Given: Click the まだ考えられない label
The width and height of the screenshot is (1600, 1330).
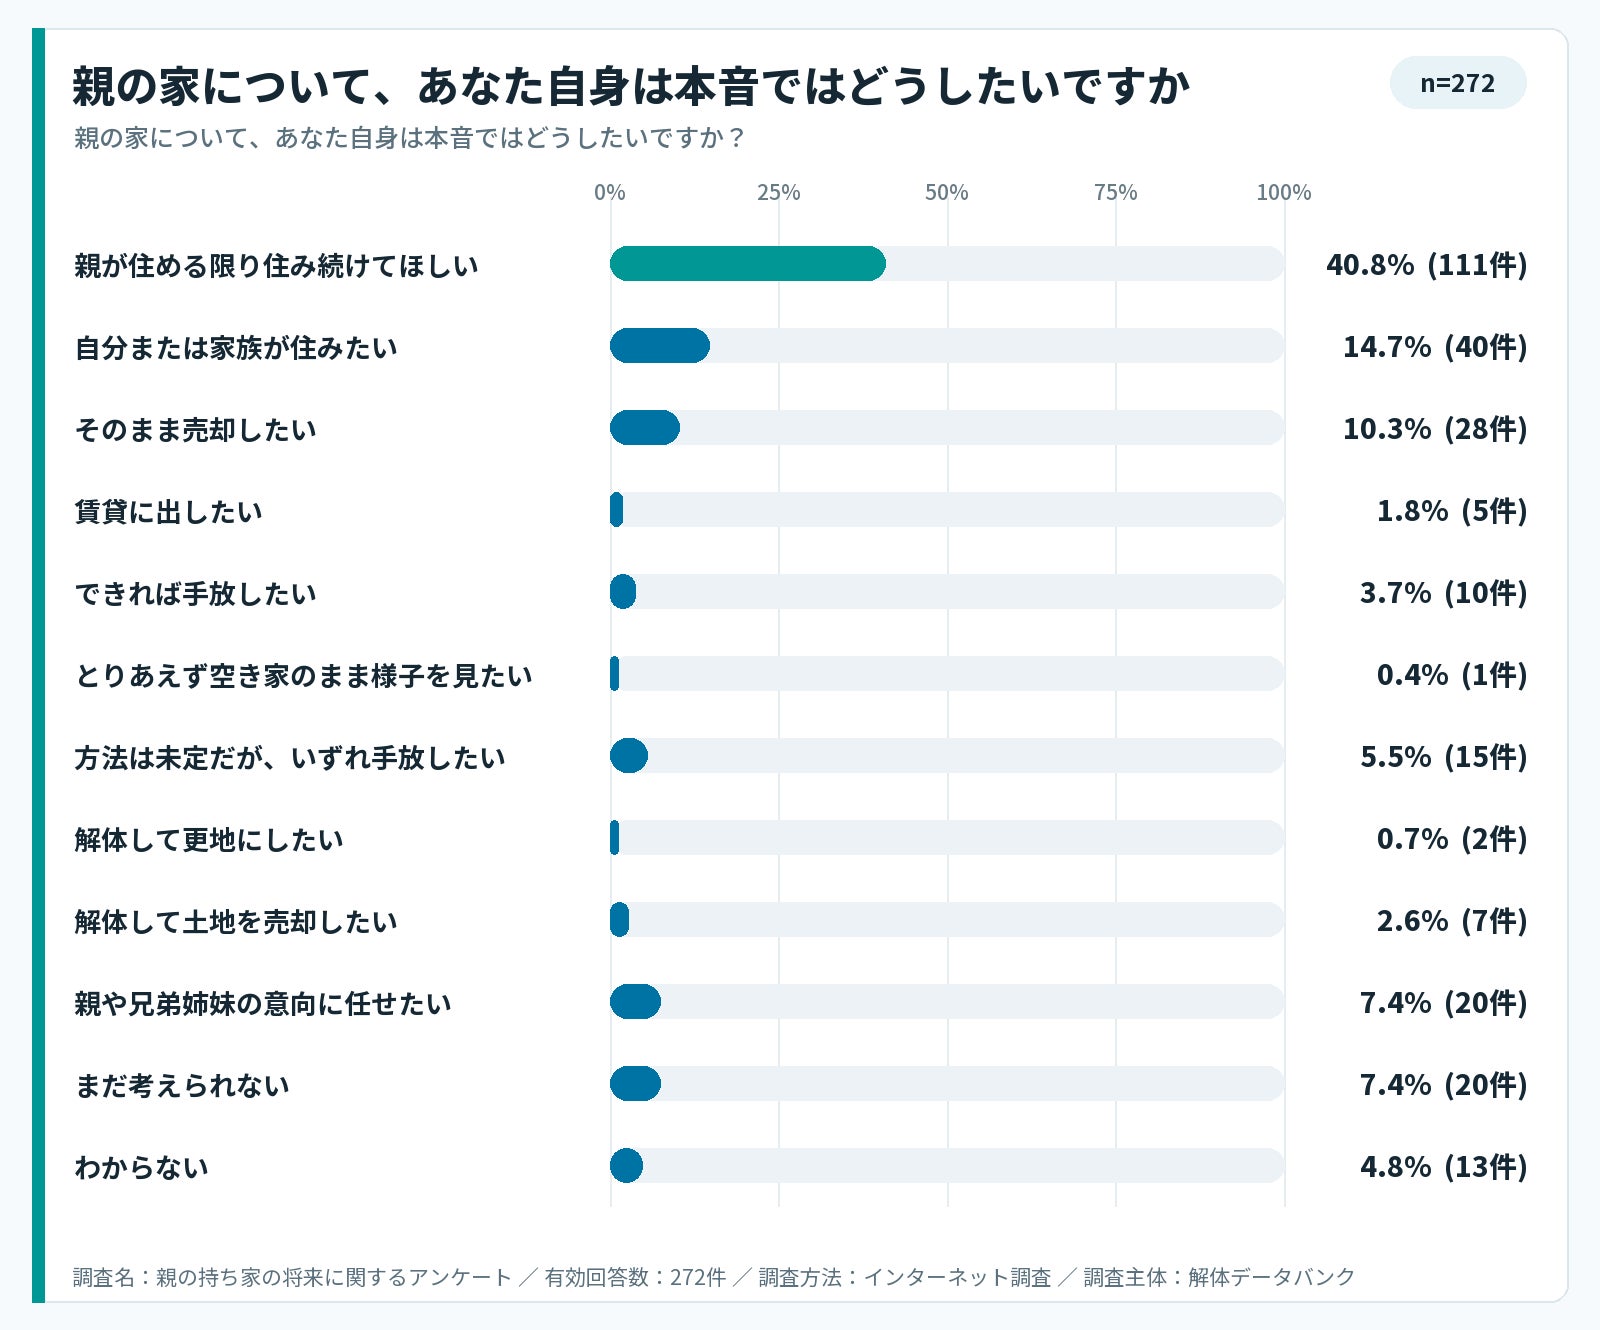Looking at the screenshot, I should 182,1086.
